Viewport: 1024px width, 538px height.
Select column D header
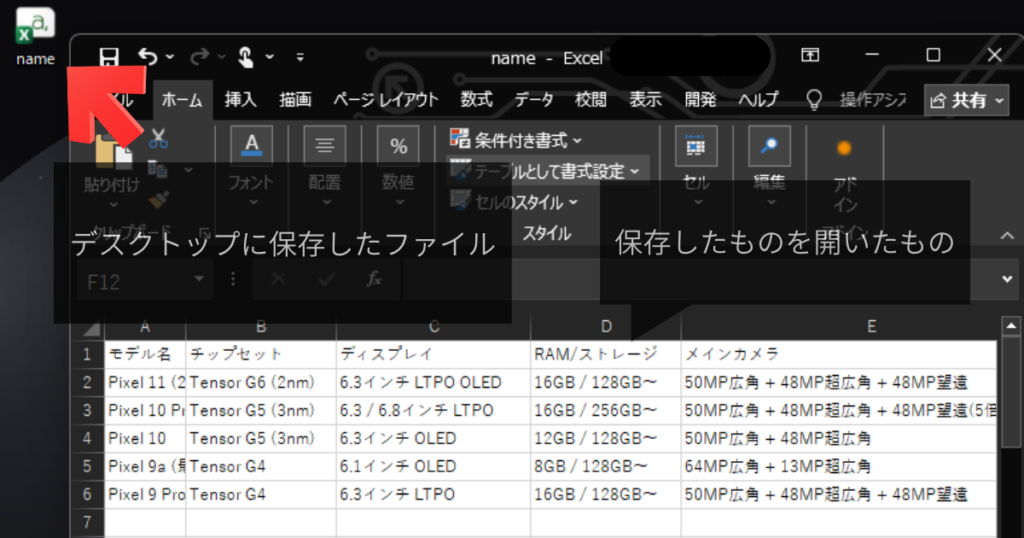606,326
